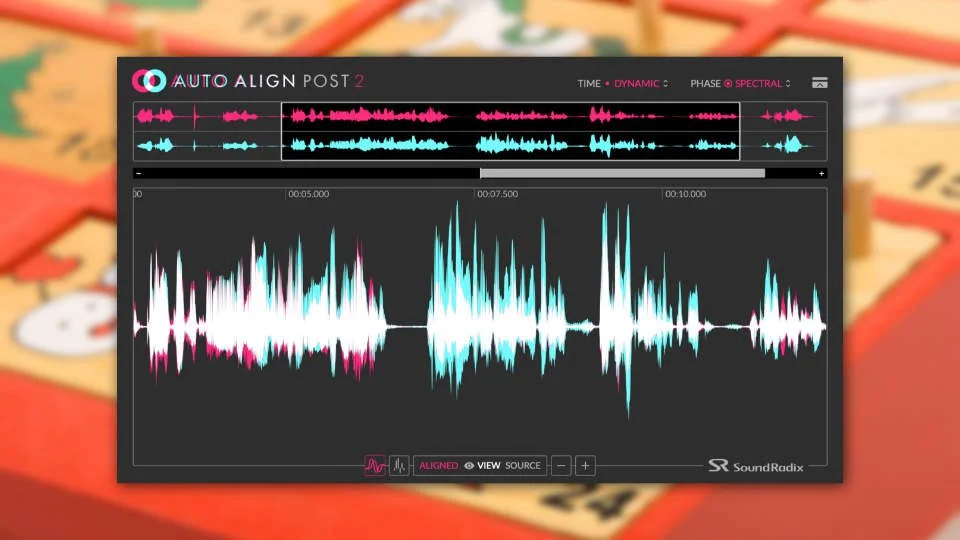
Task: Toggle the TIME enable dot indicator
Action: (607, 83)
